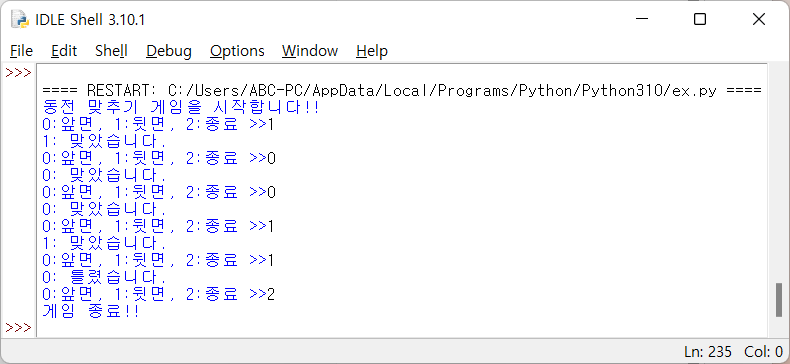Close the IDLE Shell window

(x=759, y=20)
